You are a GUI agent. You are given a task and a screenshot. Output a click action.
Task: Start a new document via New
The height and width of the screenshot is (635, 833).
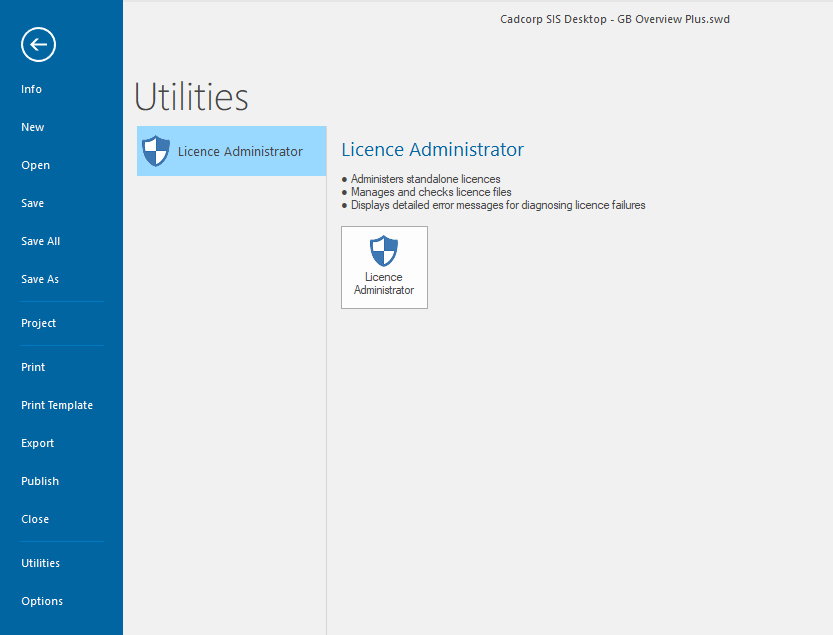click(32, 127)
